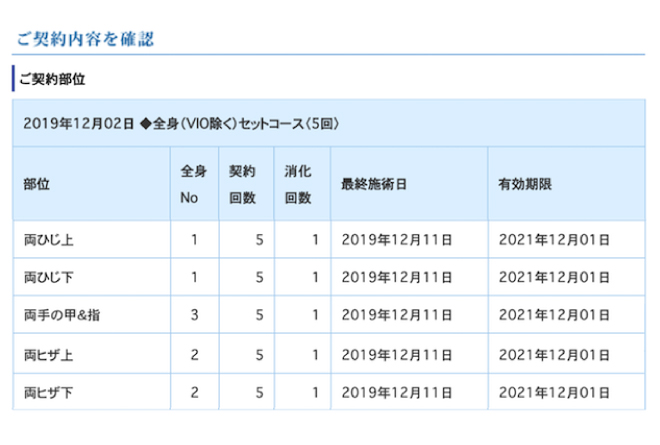Screen dimensions: 660x445
Task: Click the 両ヒザ下 row label
Action: click(49, 392)
